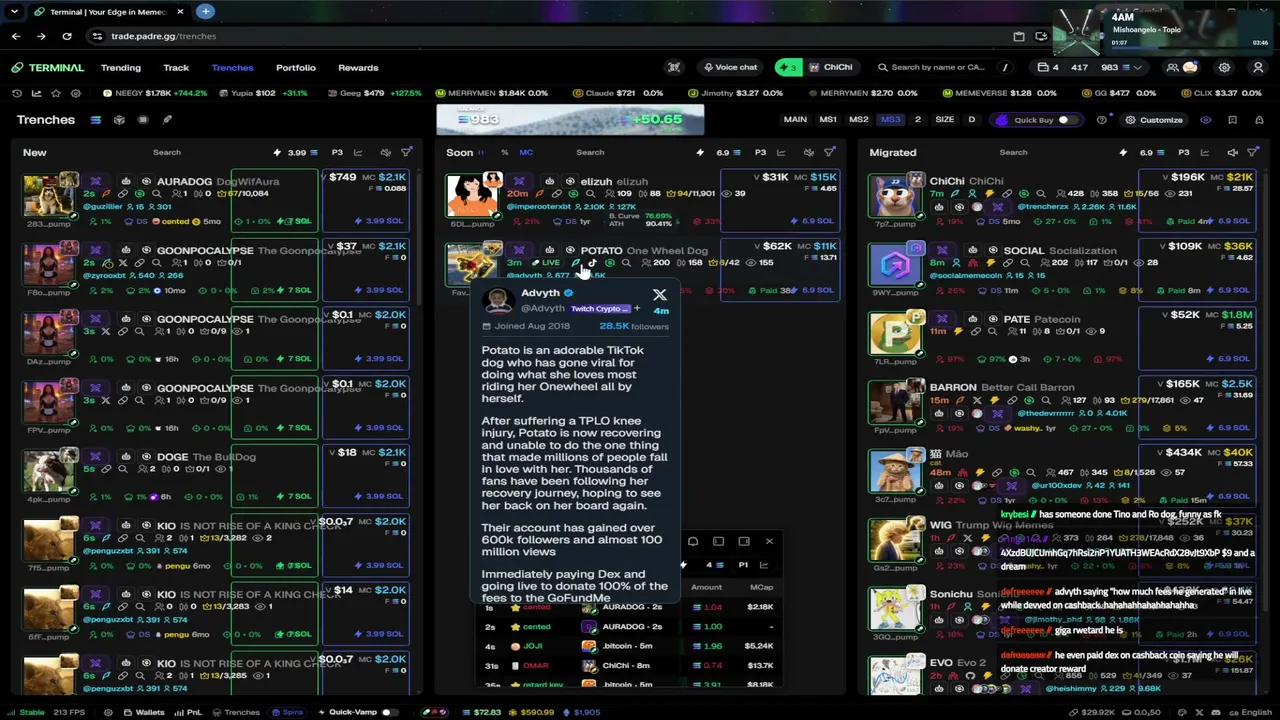Toggle the Quick-Vamp switch in status bar

pyautogui.click(x=389, y=712)
